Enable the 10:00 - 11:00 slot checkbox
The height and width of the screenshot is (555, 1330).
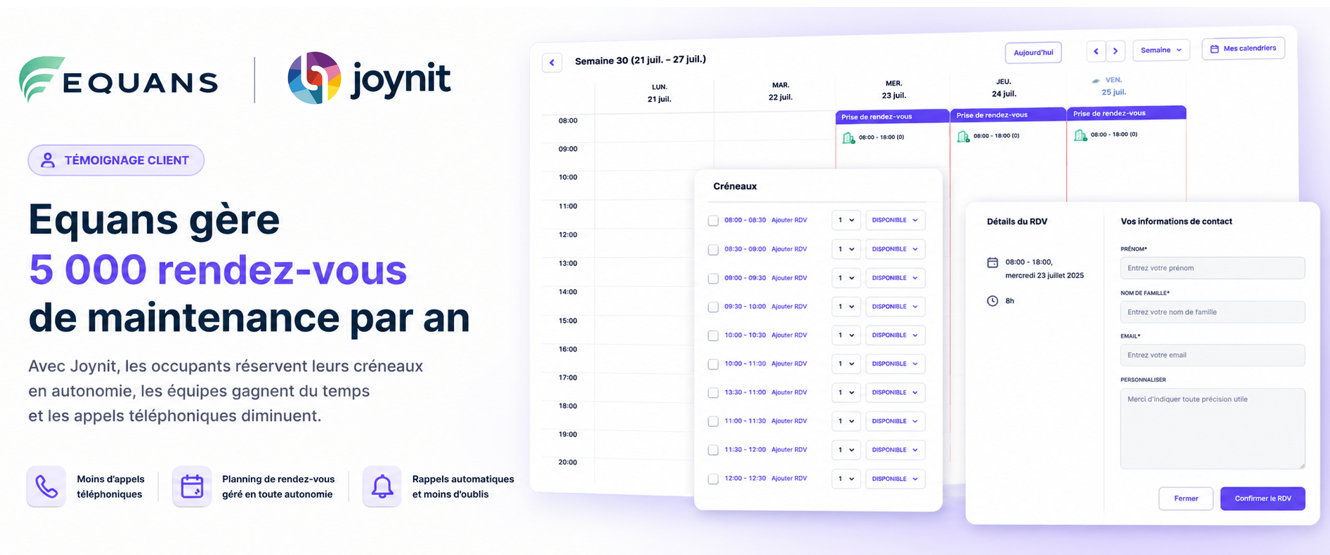pyautogui.click(x=713, y=365)
